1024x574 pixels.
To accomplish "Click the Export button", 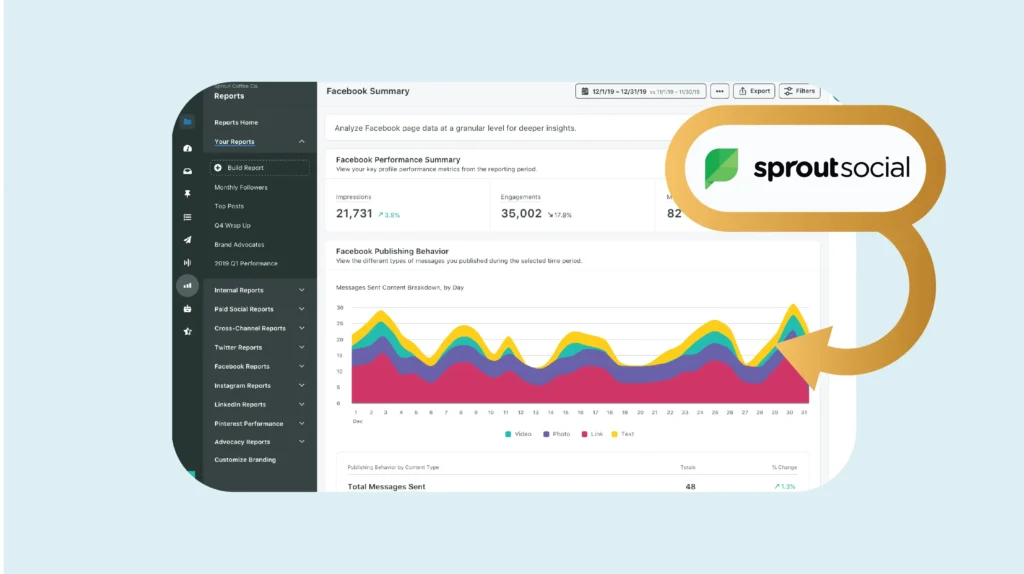I will 754,91.
